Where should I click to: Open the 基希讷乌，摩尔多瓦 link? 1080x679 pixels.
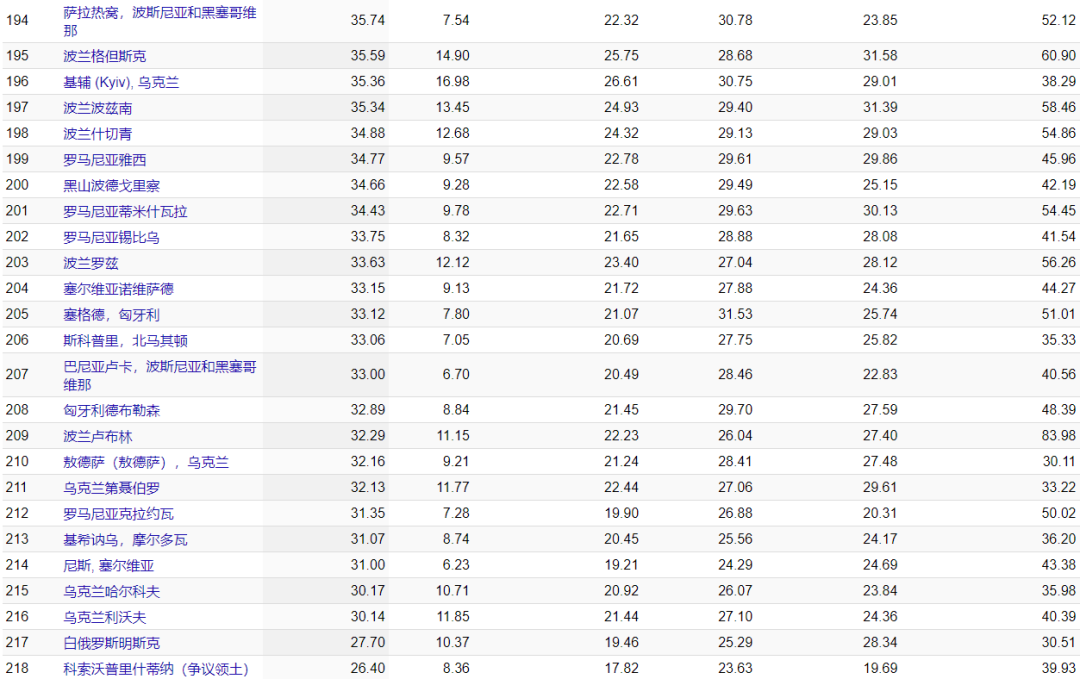pos(125,539)
